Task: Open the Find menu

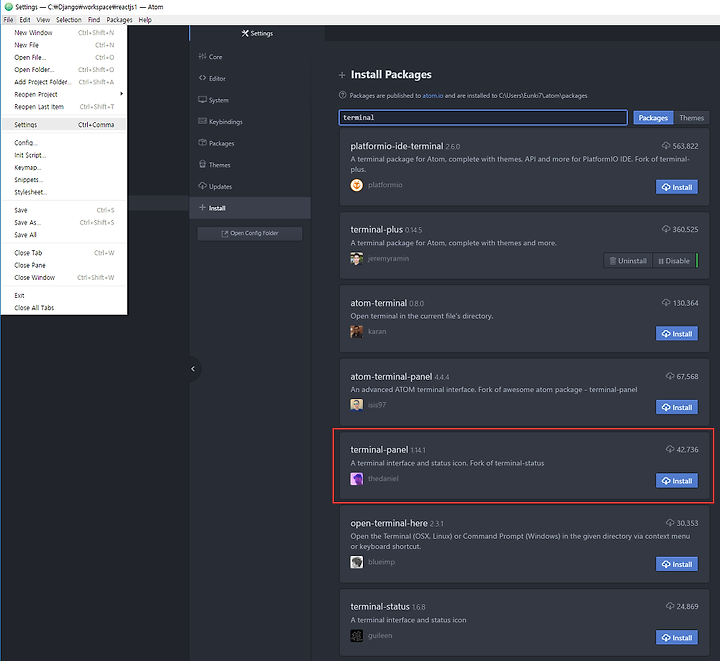Action: (94, 20)
